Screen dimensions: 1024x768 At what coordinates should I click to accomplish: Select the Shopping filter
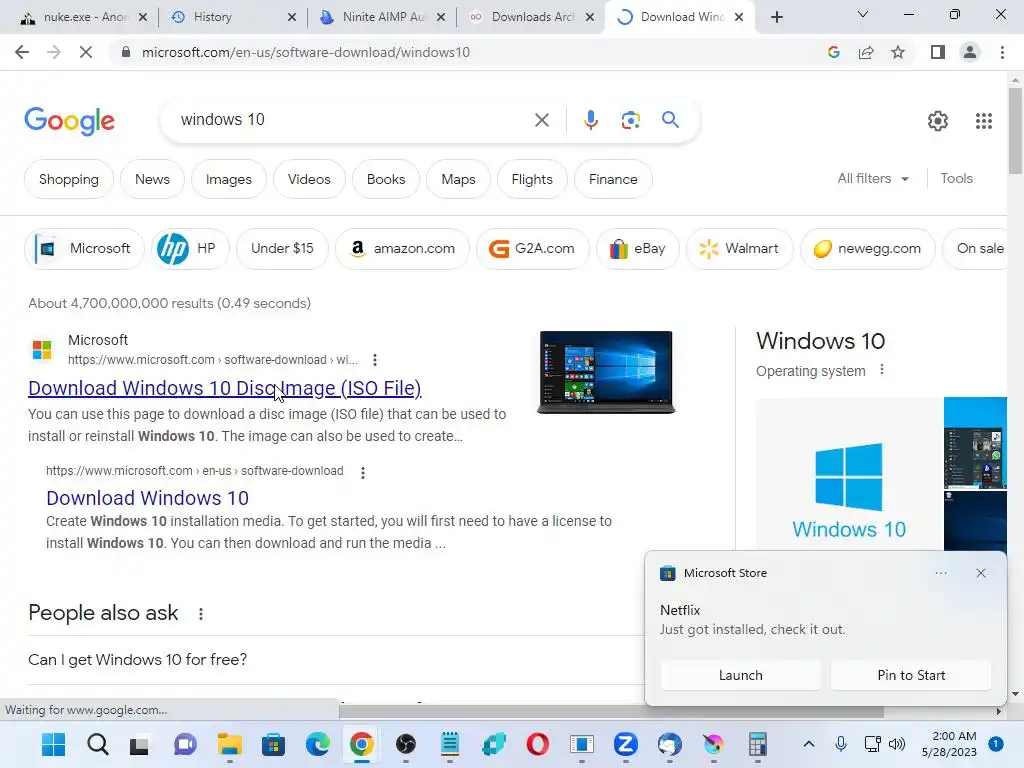click(69, 180)
